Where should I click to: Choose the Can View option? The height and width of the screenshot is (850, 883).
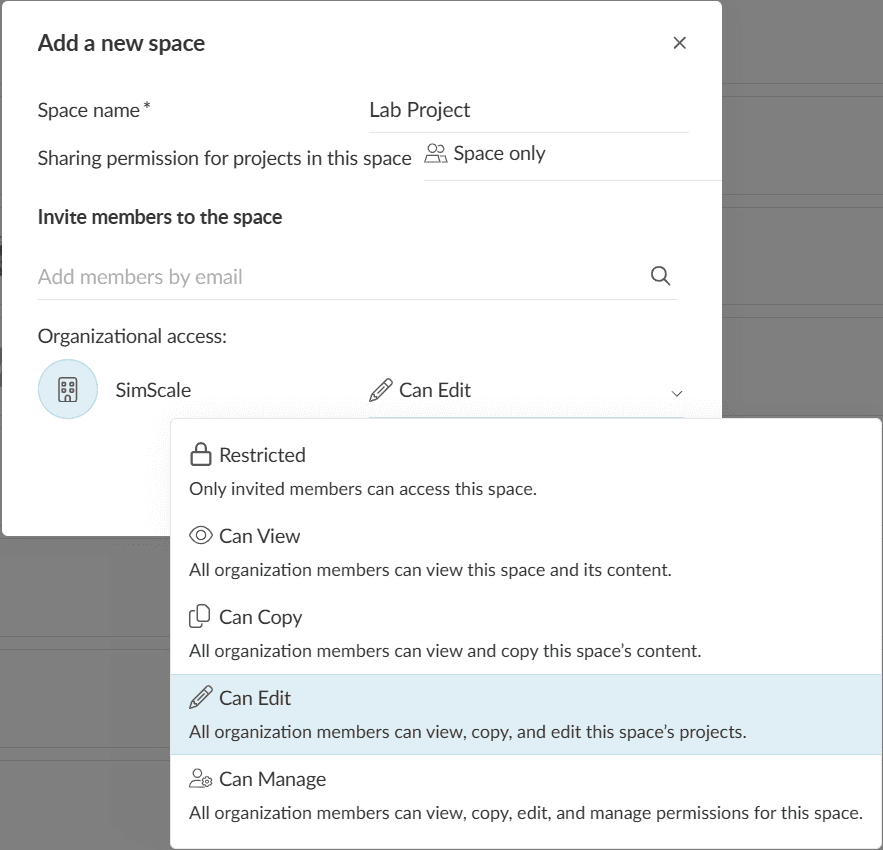pos(260,536)
